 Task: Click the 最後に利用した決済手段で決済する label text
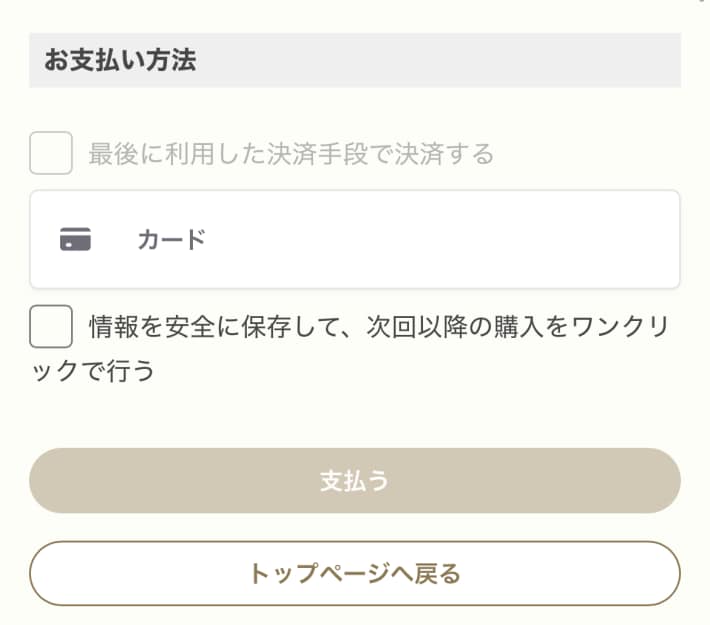291,154
